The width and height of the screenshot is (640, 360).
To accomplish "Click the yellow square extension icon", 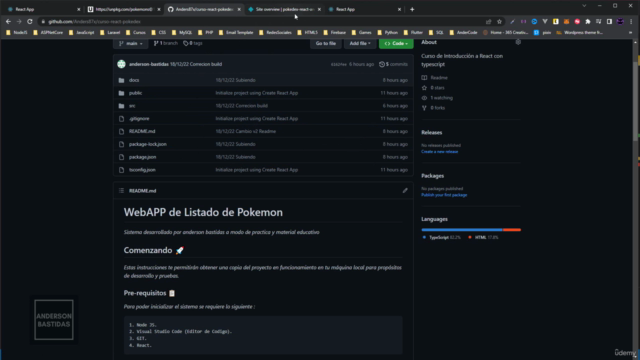I will (x=556, y=22).
